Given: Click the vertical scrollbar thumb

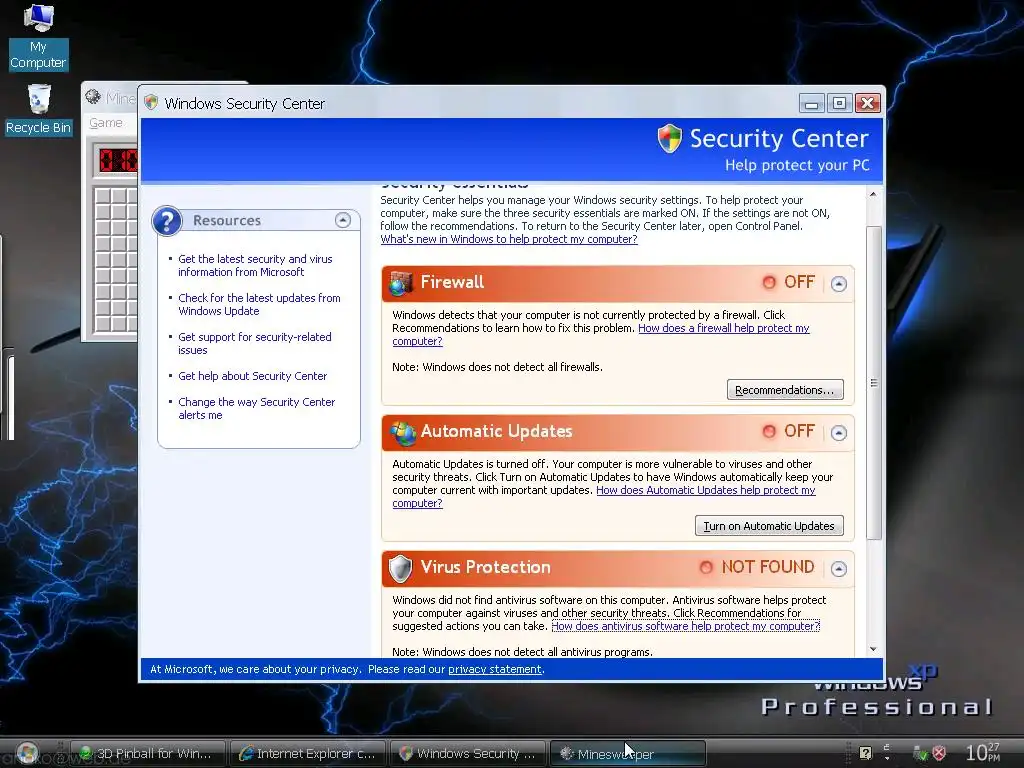Looking at the screenshot, I should (x=874, y=383).
